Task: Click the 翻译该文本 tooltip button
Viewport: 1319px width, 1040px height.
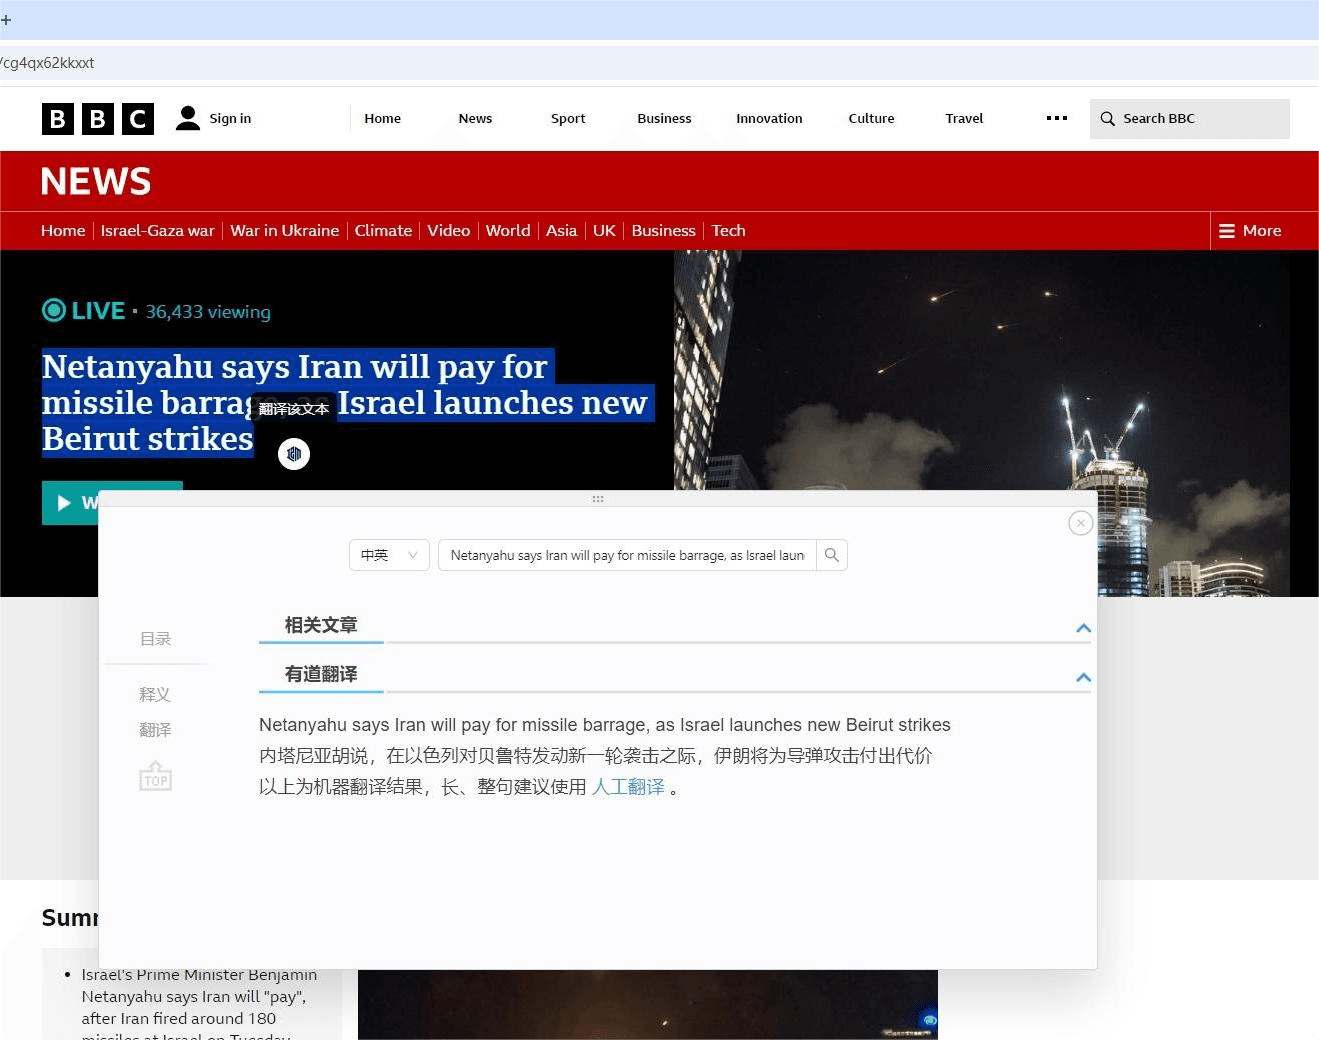Action: 293,409
